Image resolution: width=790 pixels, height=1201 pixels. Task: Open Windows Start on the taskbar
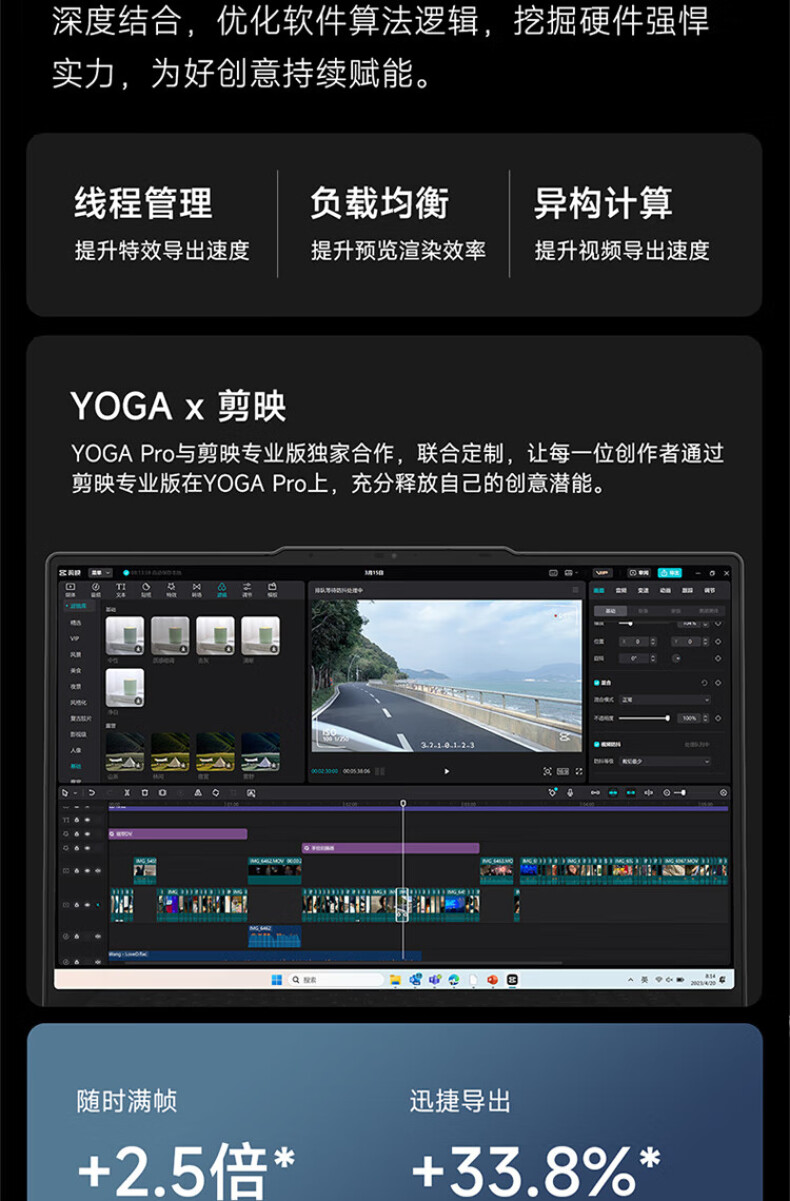pyautogui.click(x=276, y=980)
